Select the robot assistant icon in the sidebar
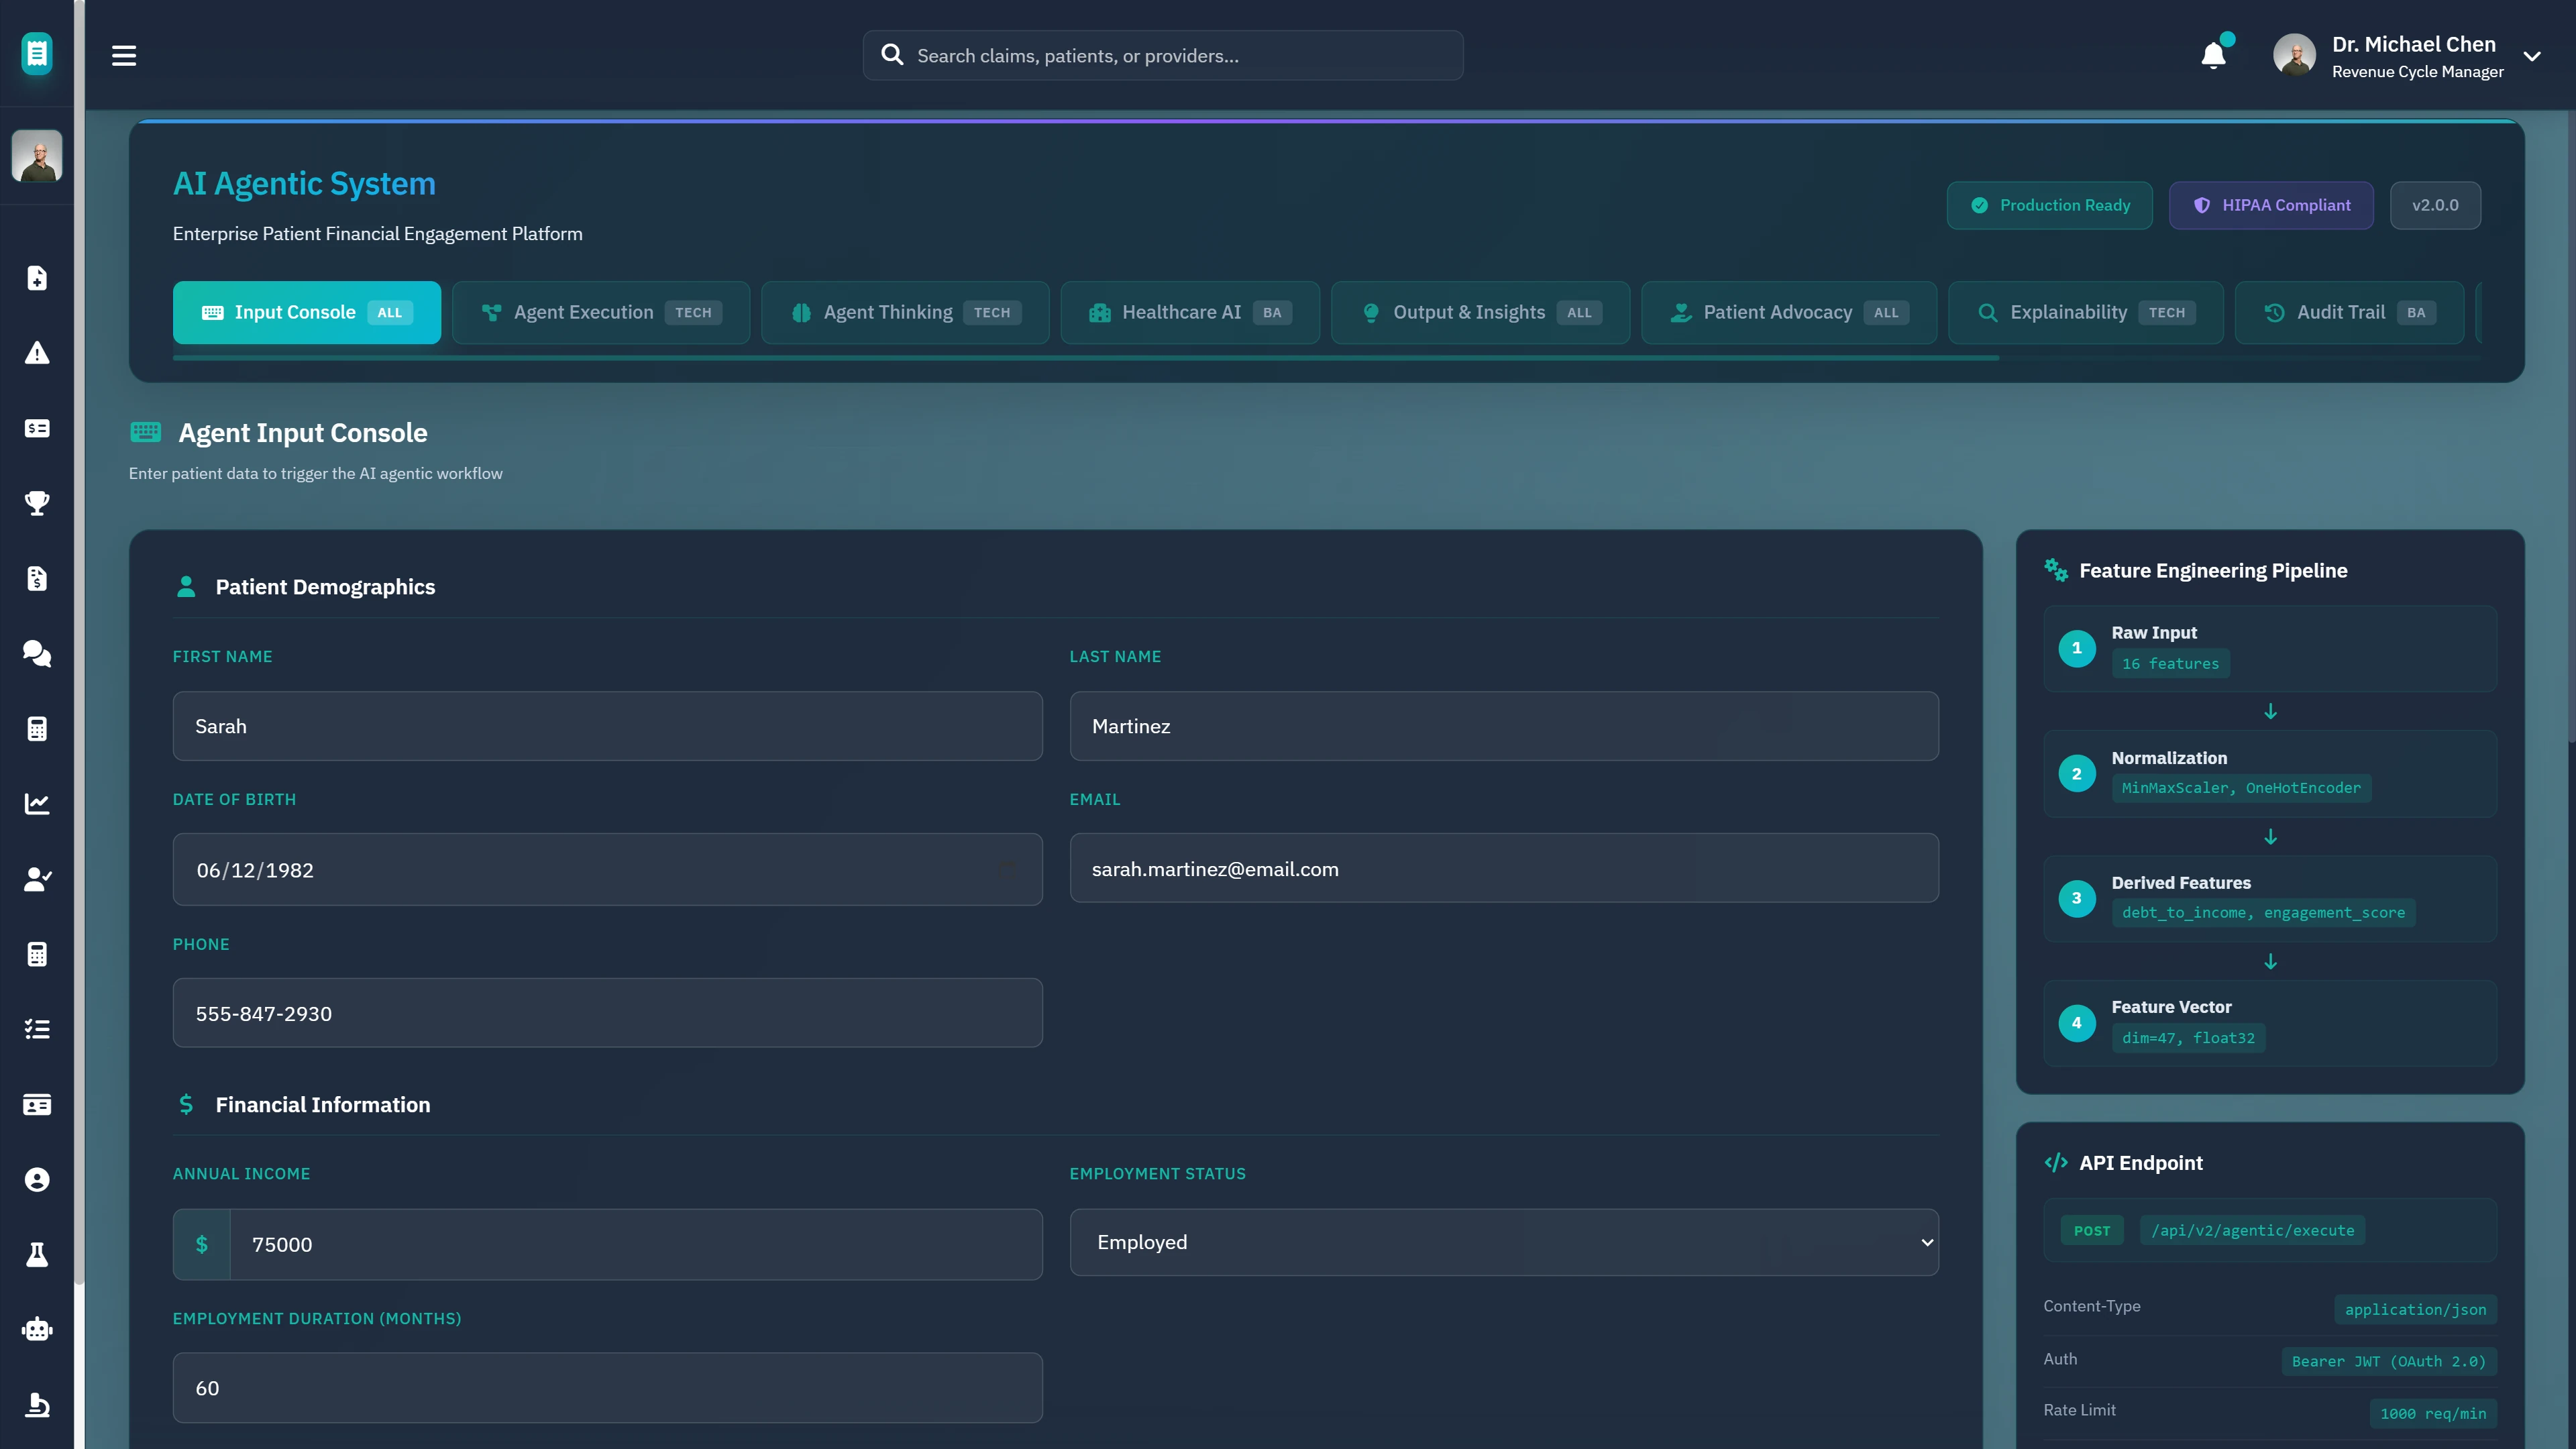The width and height of the screenshot is (2576, 1449). [x=37, y=1329]
